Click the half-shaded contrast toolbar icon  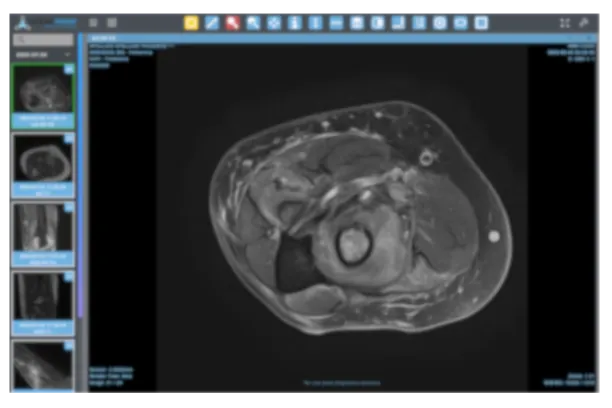click(x=377, y=23)
